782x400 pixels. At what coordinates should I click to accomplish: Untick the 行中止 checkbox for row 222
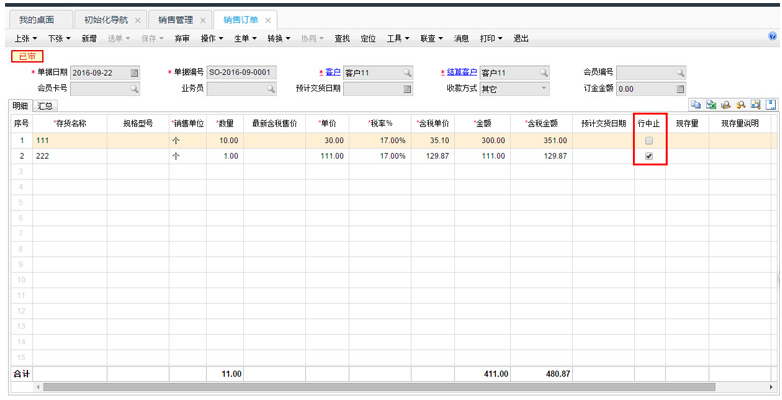point(649,156)
